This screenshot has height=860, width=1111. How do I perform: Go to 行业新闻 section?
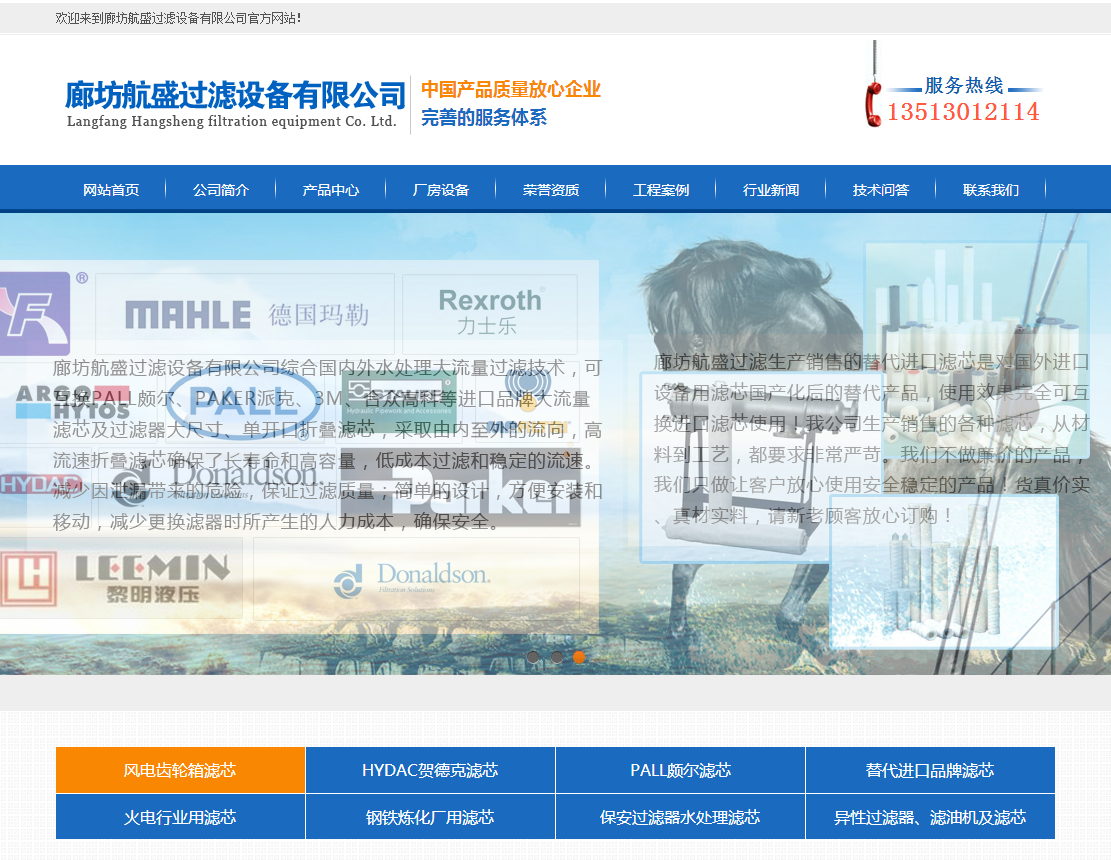(771, 190)
